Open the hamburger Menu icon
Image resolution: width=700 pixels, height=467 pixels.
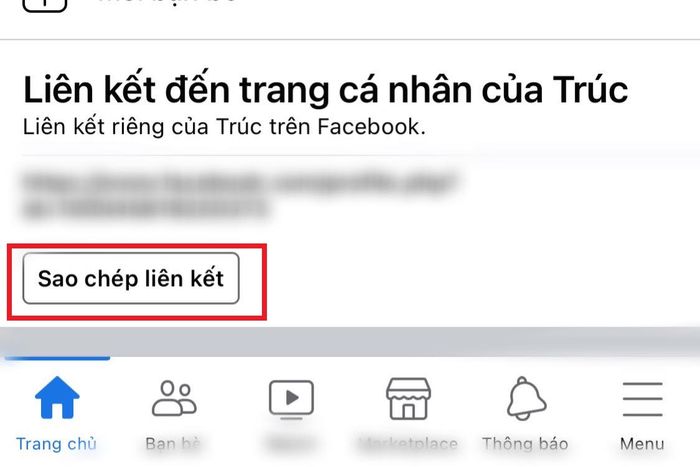(642, 399)
